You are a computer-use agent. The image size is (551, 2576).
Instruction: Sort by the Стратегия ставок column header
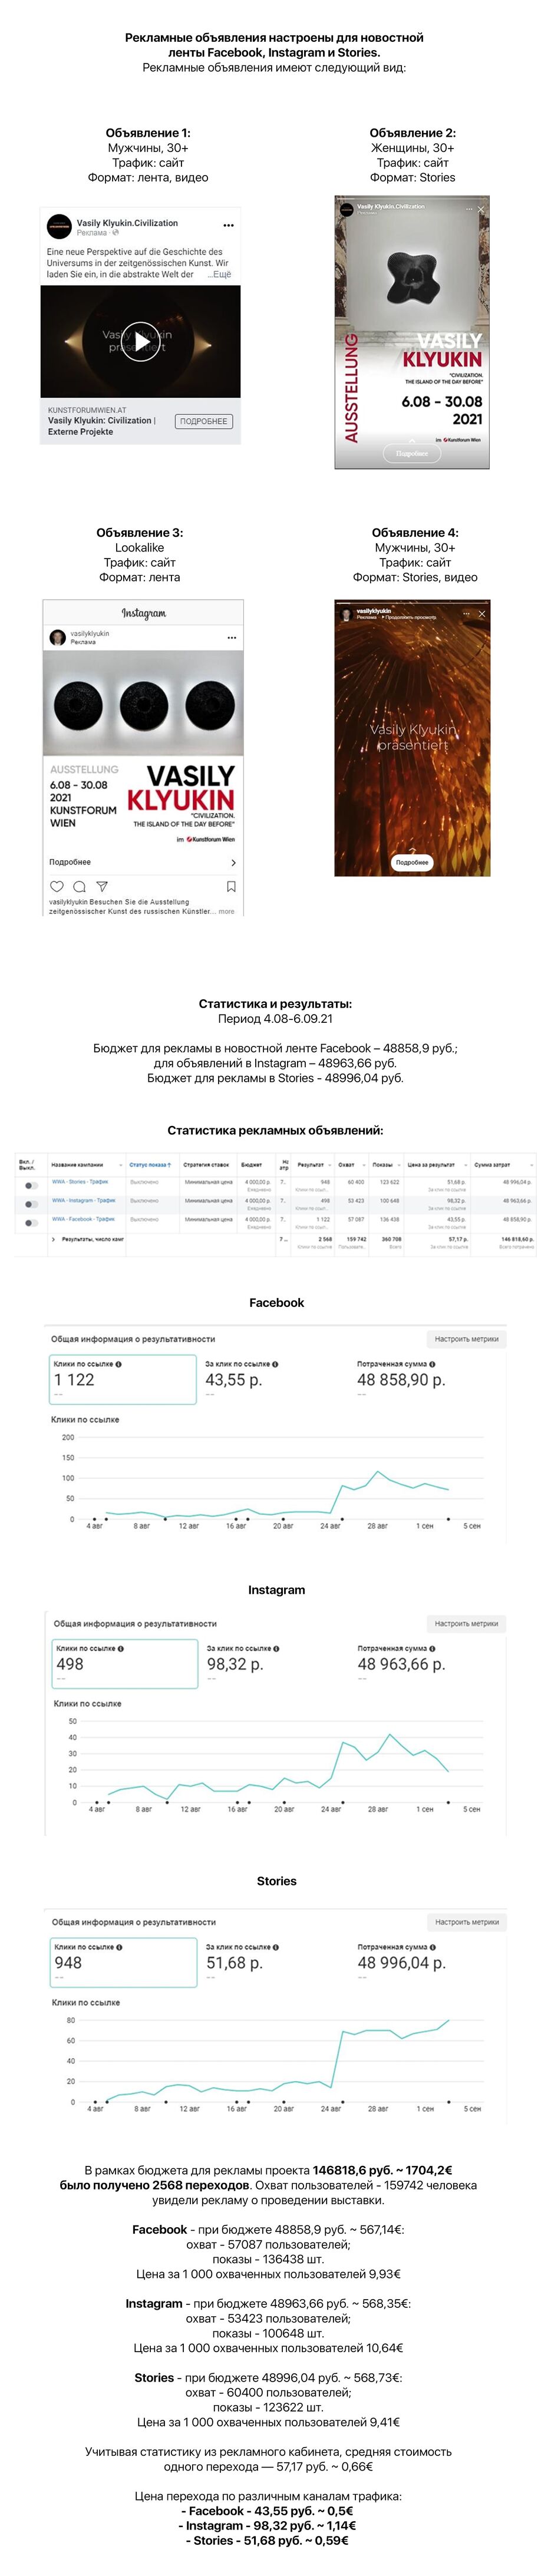click(x=206, y=1165)
